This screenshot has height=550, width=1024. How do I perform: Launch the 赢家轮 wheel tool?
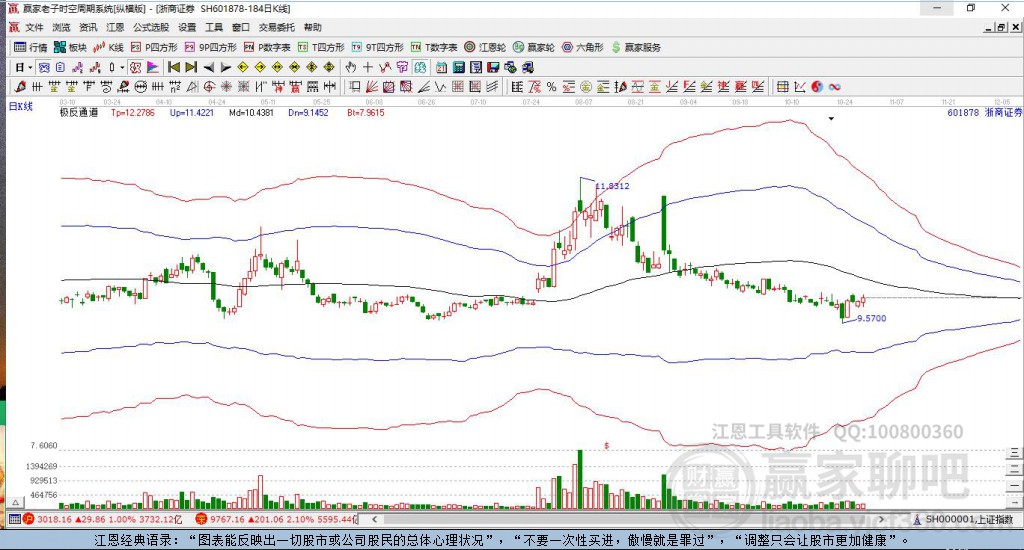point(534,47)
